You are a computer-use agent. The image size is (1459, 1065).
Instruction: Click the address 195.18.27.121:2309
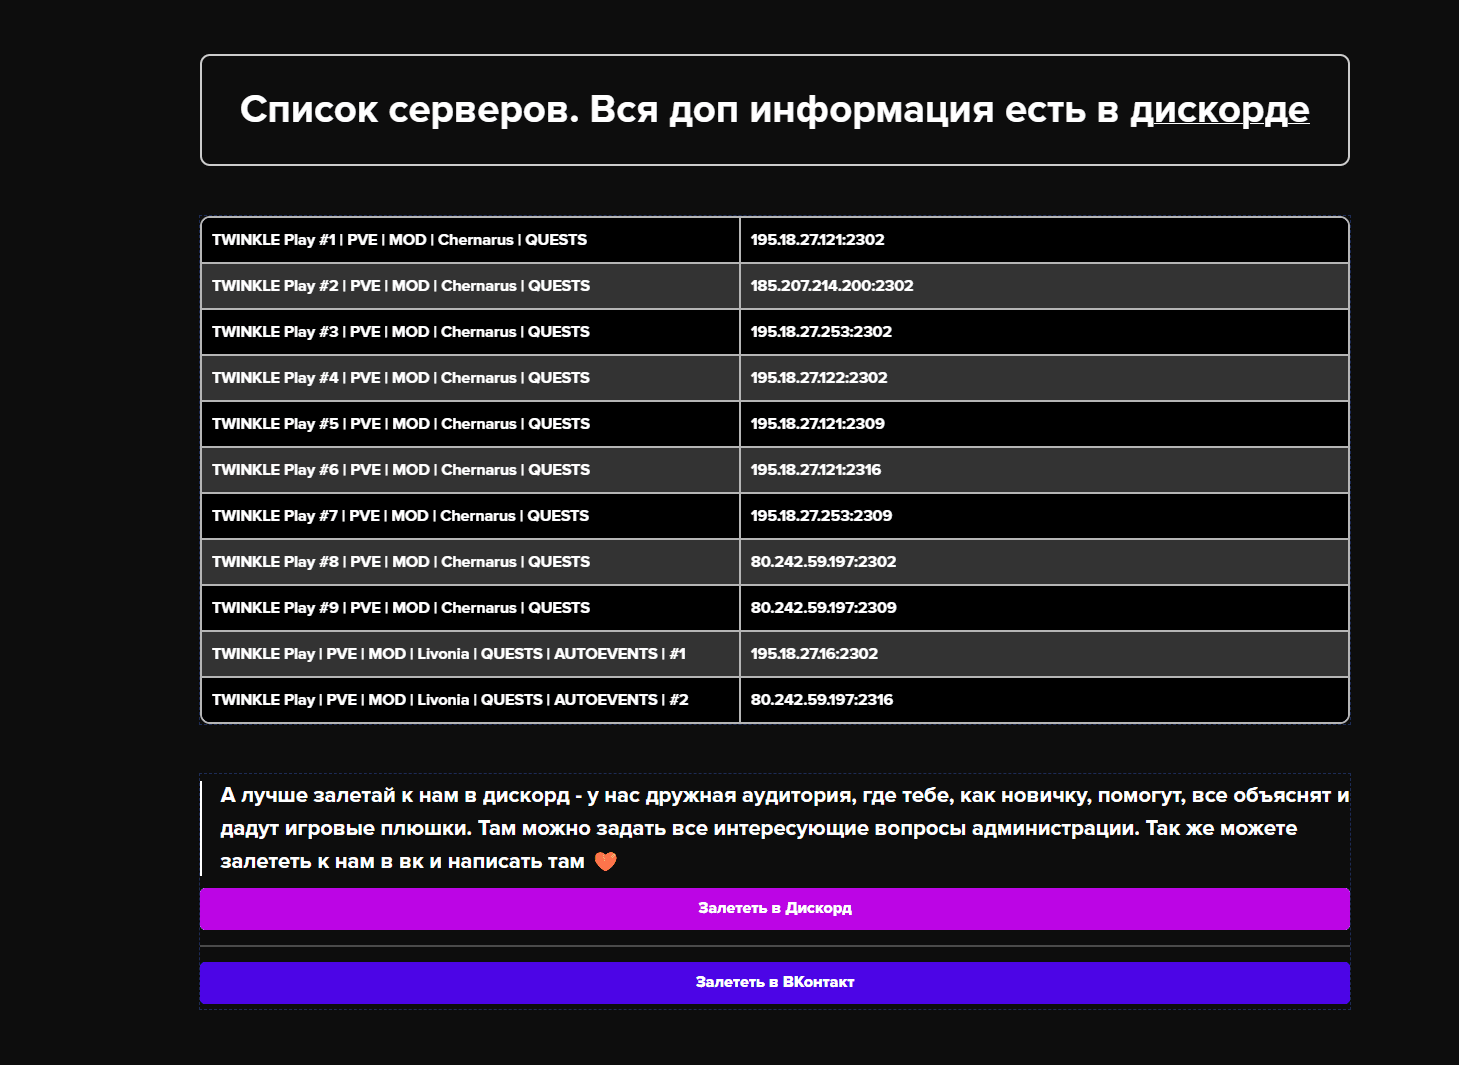coord(817,424)
